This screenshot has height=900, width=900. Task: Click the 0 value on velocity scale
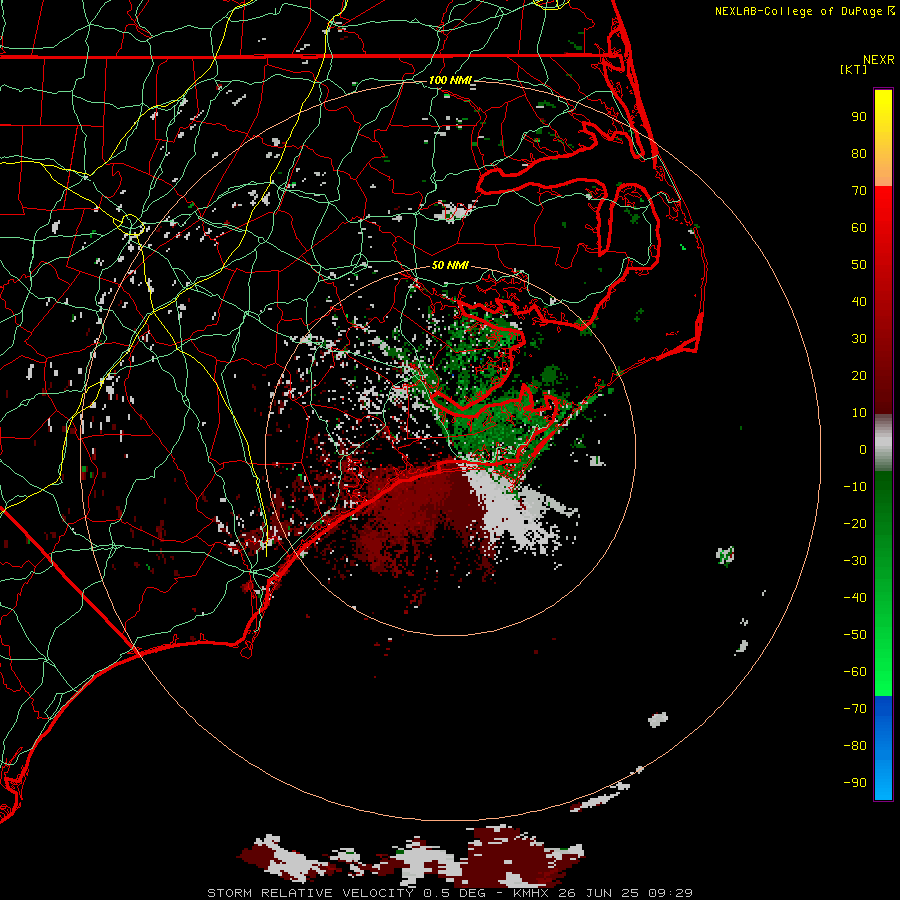[863, 449]
